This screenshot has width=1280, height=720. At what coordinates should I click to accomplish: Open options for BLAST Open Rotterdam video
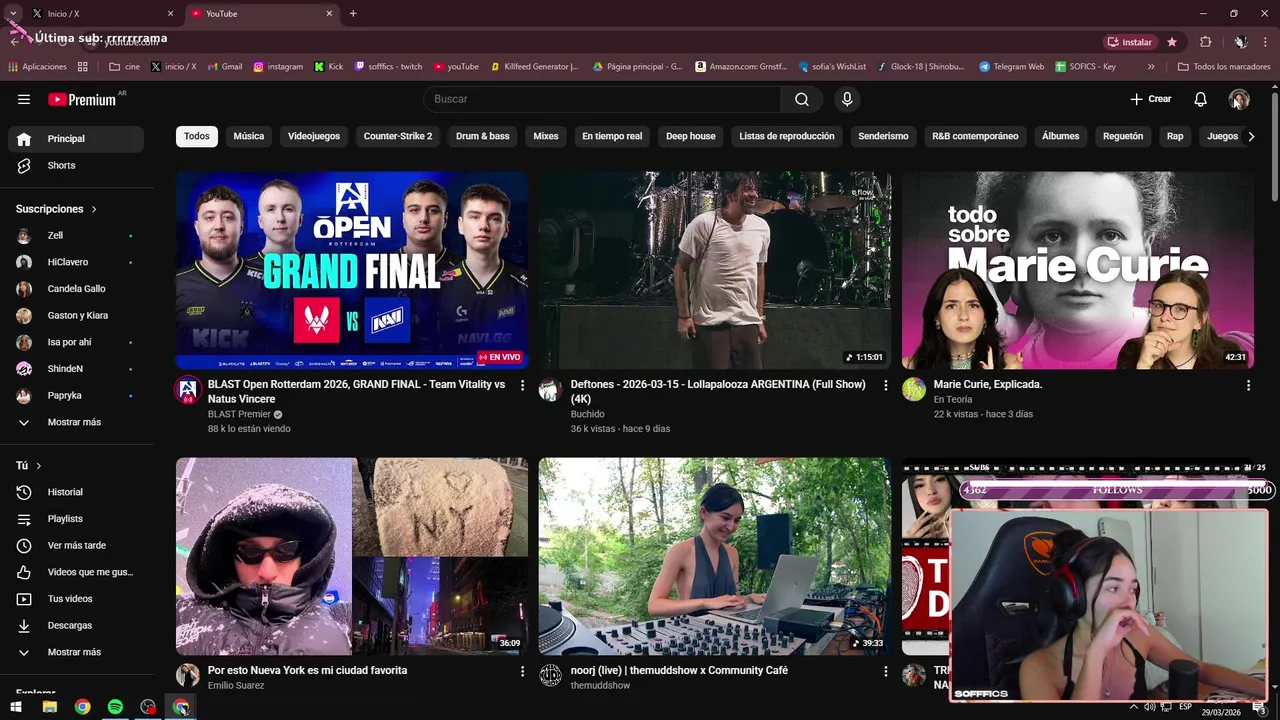point(522,385)
